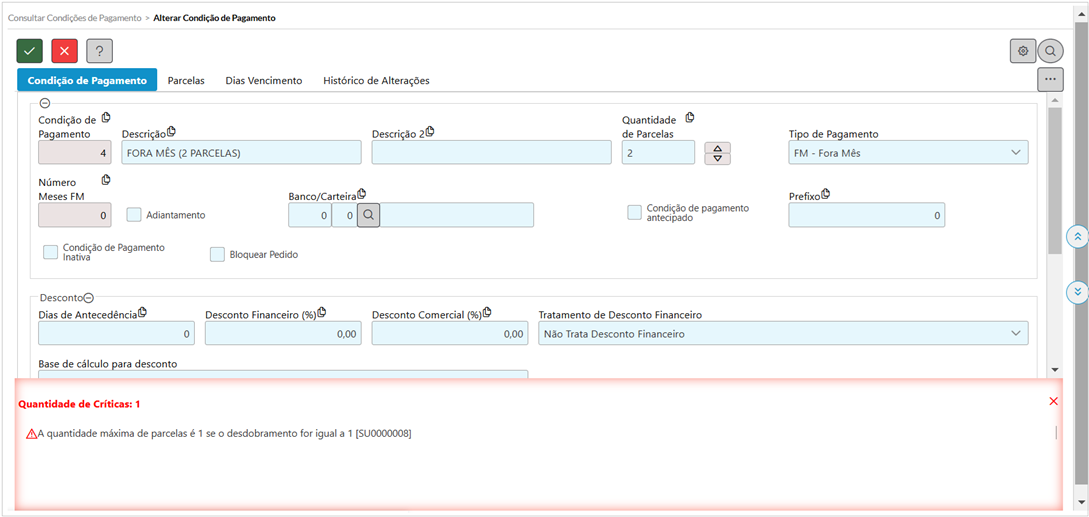Image resolution: width=1089 pixels, height=517 pixels.
Task: Toggle the Bloquear Pedido checkbox
Action: pos(217,254)
